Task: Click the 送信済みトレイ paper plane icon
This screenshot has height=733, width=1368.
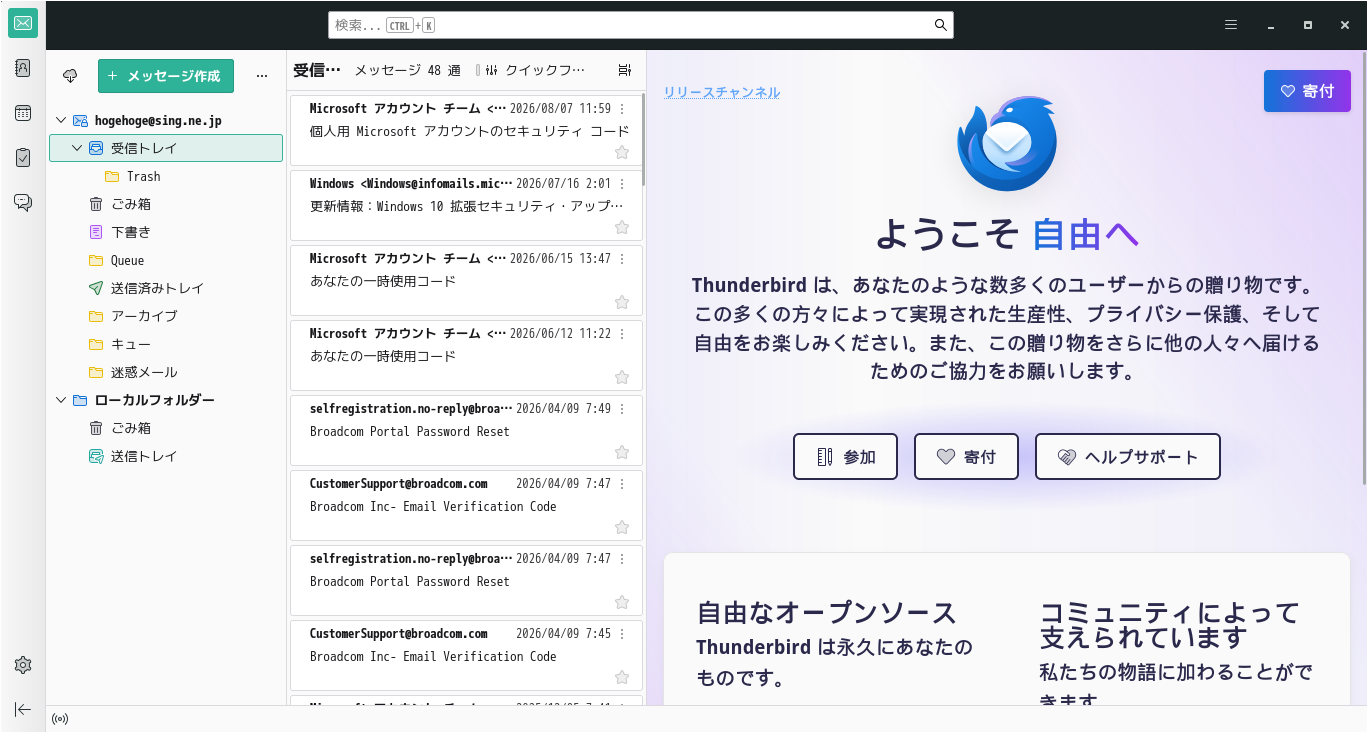Action: (96, 288)
